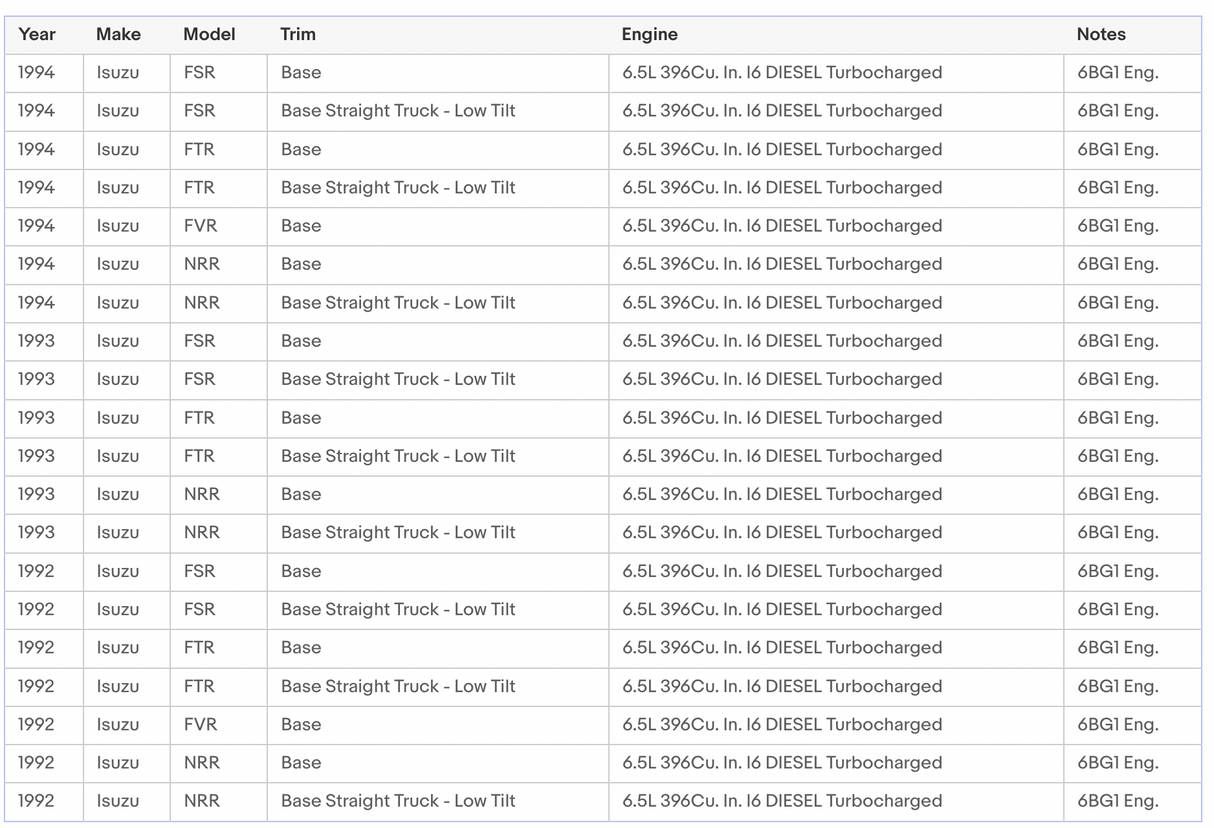The height and width of the screenshot is (828, 1214).
Task: Click the Trim column header
Action: pos(298,34)
